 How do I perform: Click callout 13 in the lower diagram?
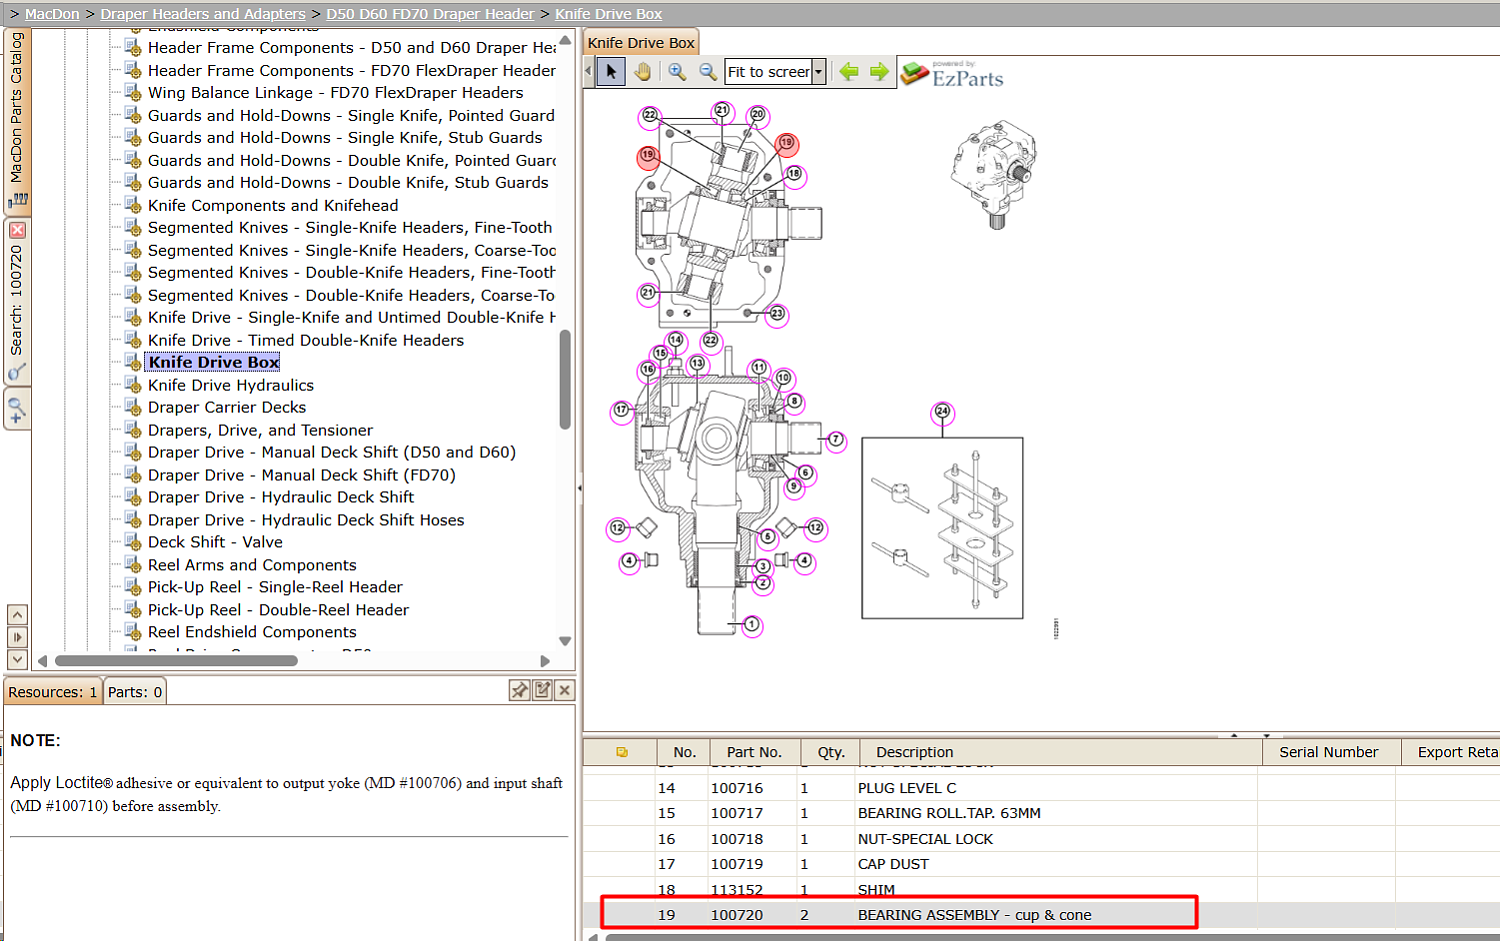pyautogui.click(x=697, y=364)
